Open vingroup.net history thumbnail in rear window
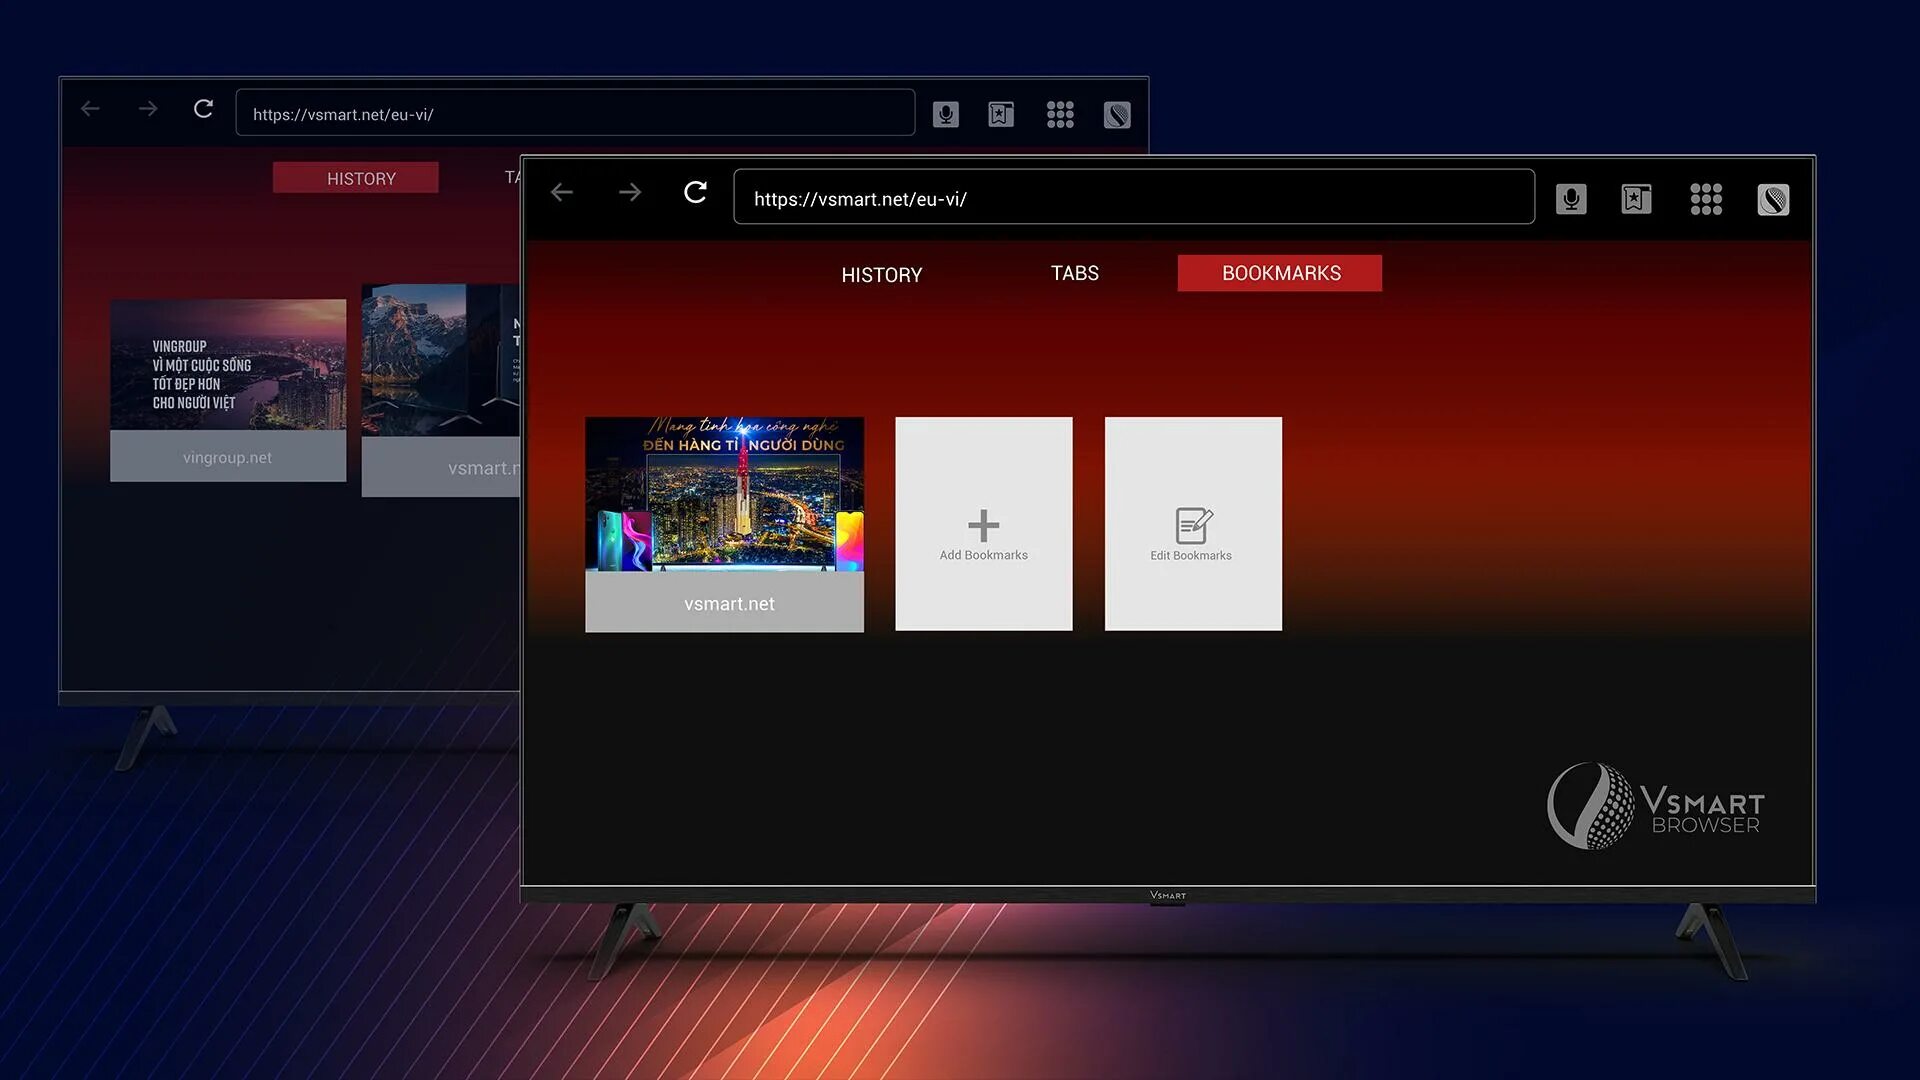 point(228,391)
